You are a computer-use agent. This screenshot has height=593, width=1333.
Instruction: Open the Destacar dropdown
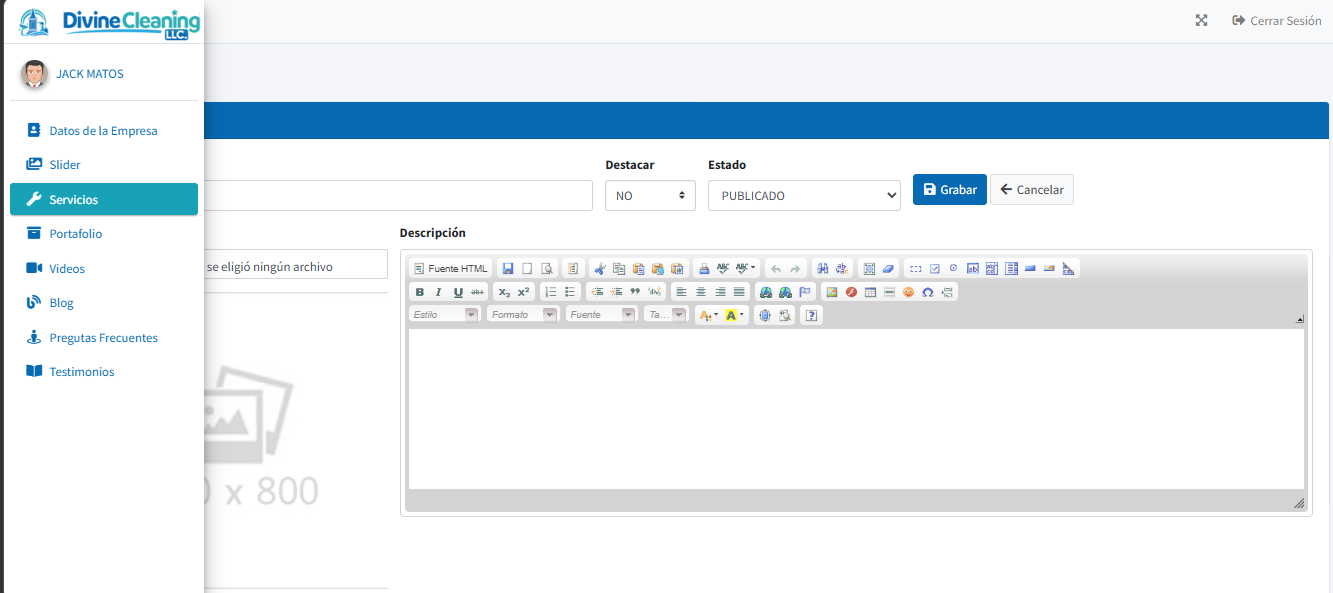650,196
